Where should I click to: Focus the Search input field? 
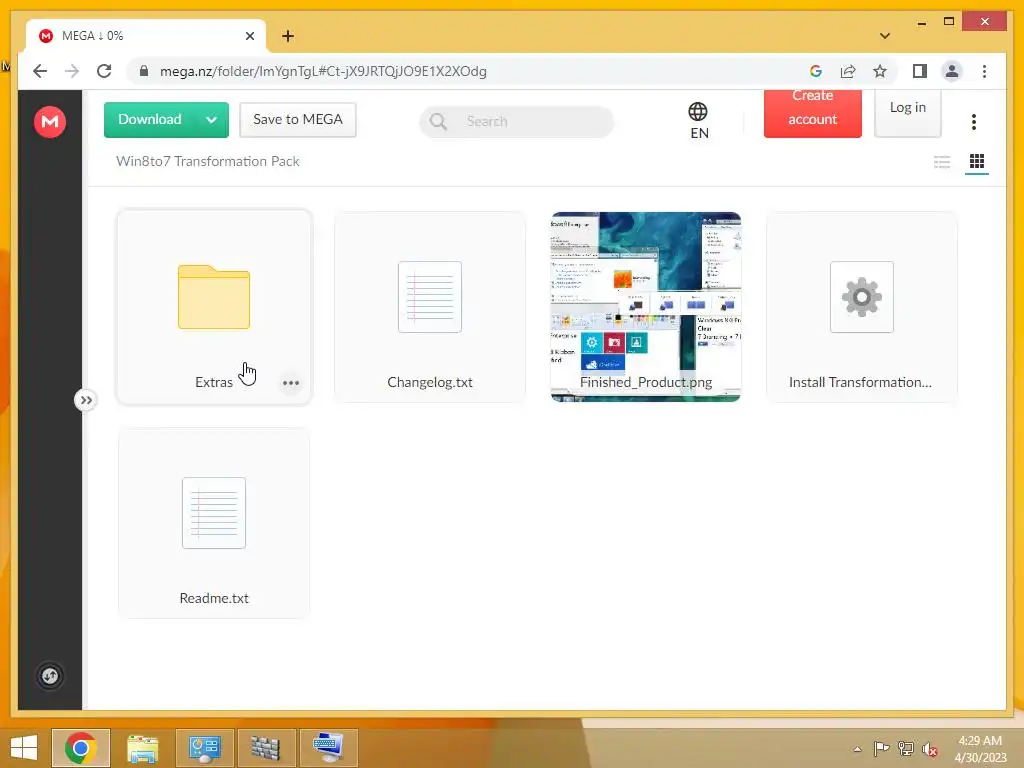(x=516, y=121)
